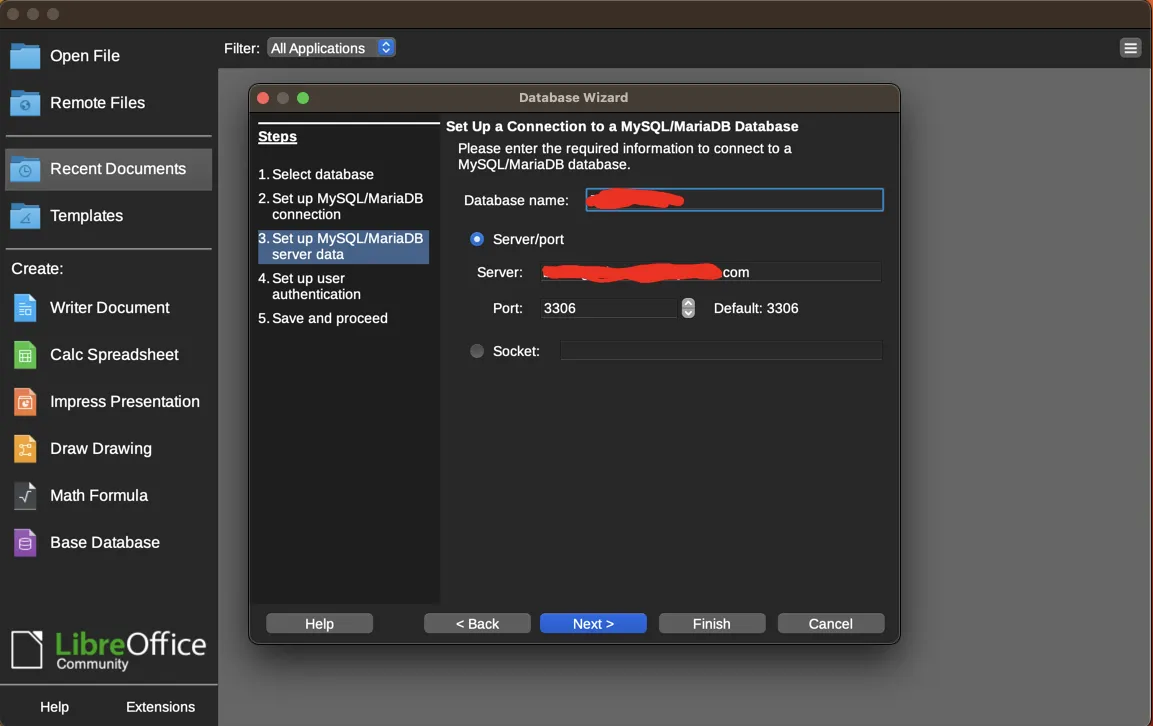Click Extensions at the sidebar bottom
This screenshot has width=1153, height=726.
[x=160, y=707]
